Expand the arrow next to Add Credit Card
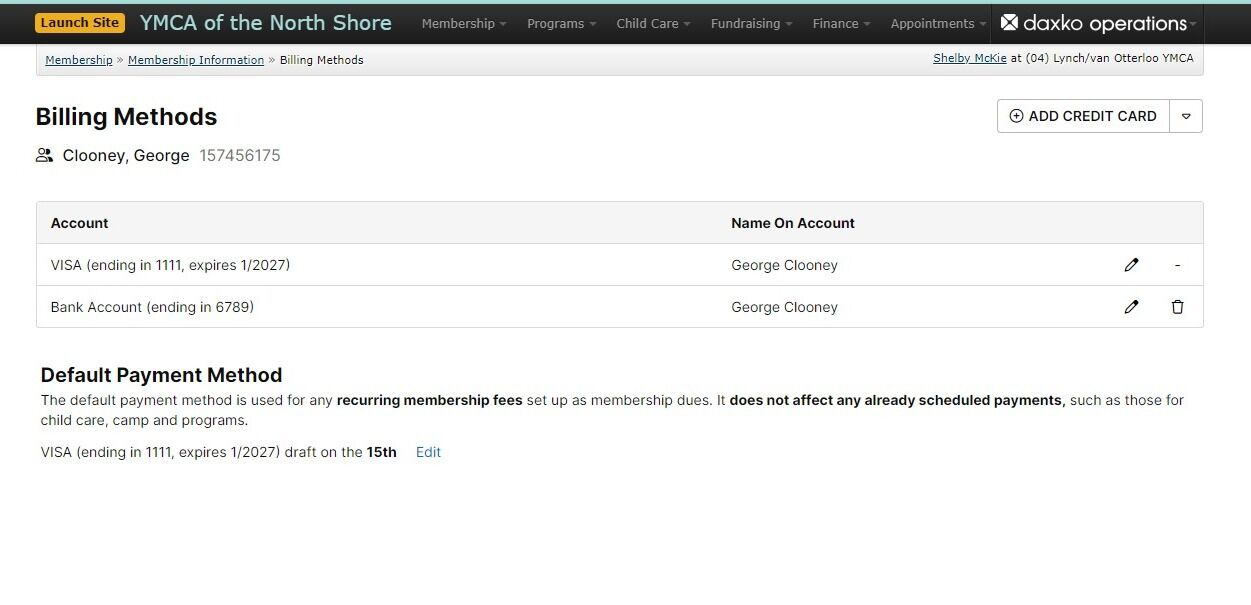Screen dimensions: 1251x605 click(1186, 116)
